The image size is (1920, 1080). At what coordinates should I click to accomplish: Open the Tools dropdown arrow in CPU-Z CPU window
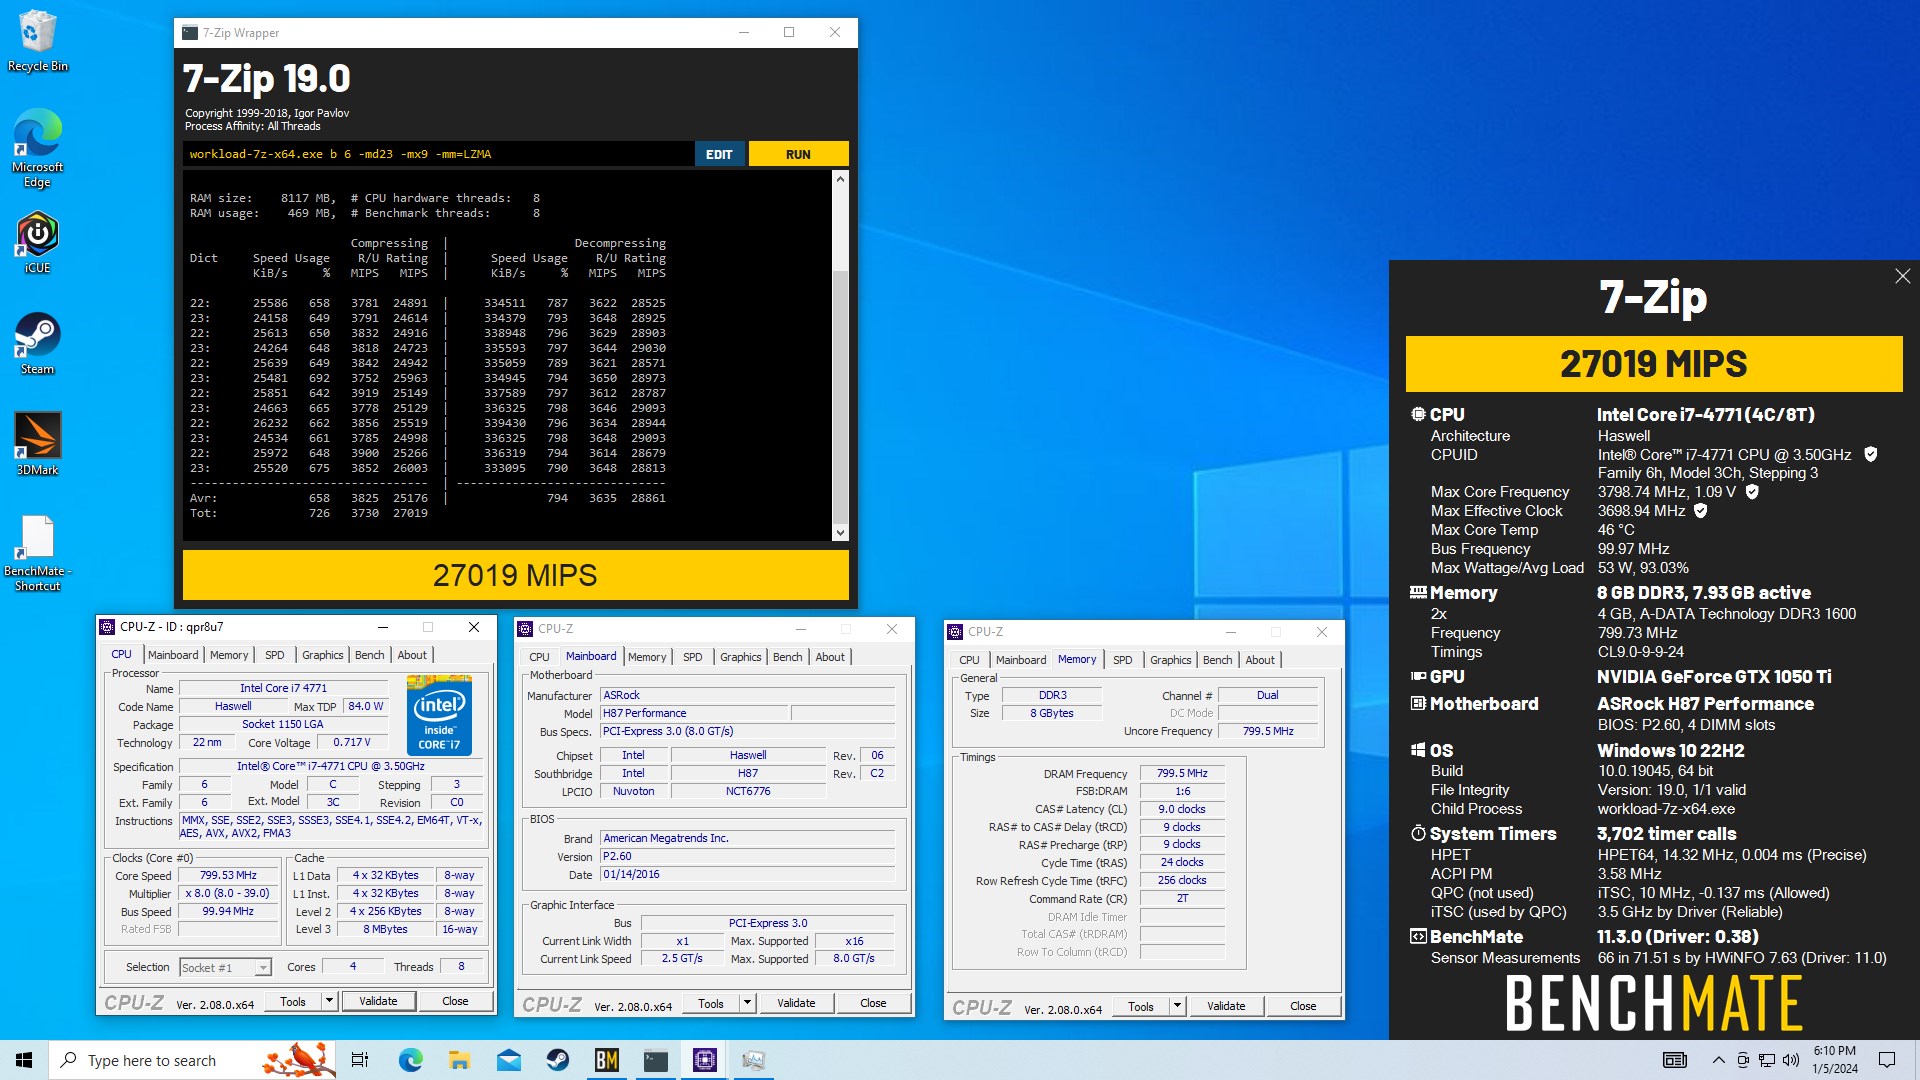(x=328, y=1001)
